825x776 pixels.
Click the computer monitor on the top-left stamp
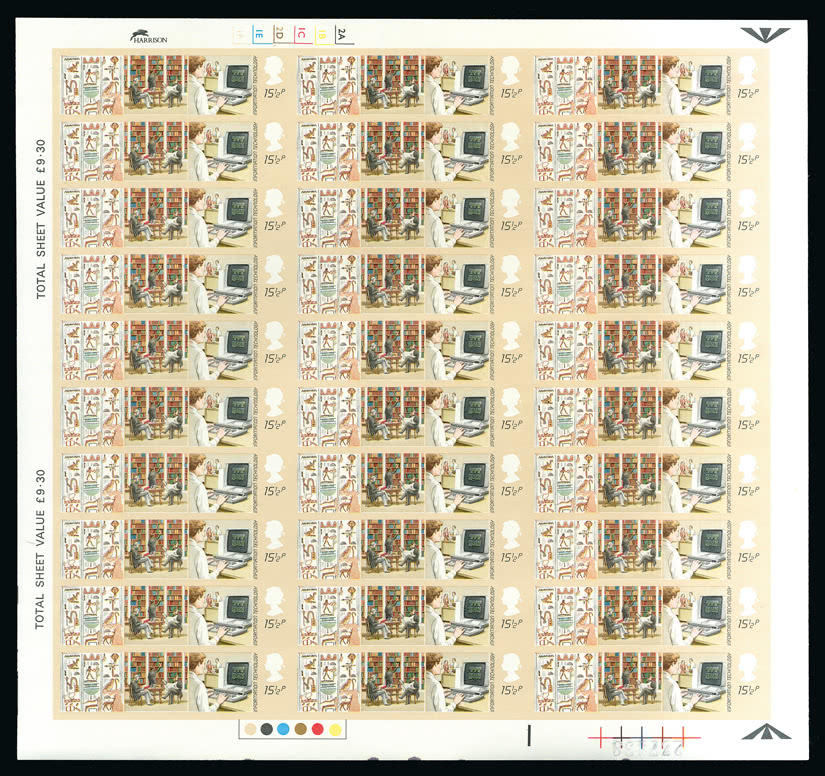click(x=238, y=77)
